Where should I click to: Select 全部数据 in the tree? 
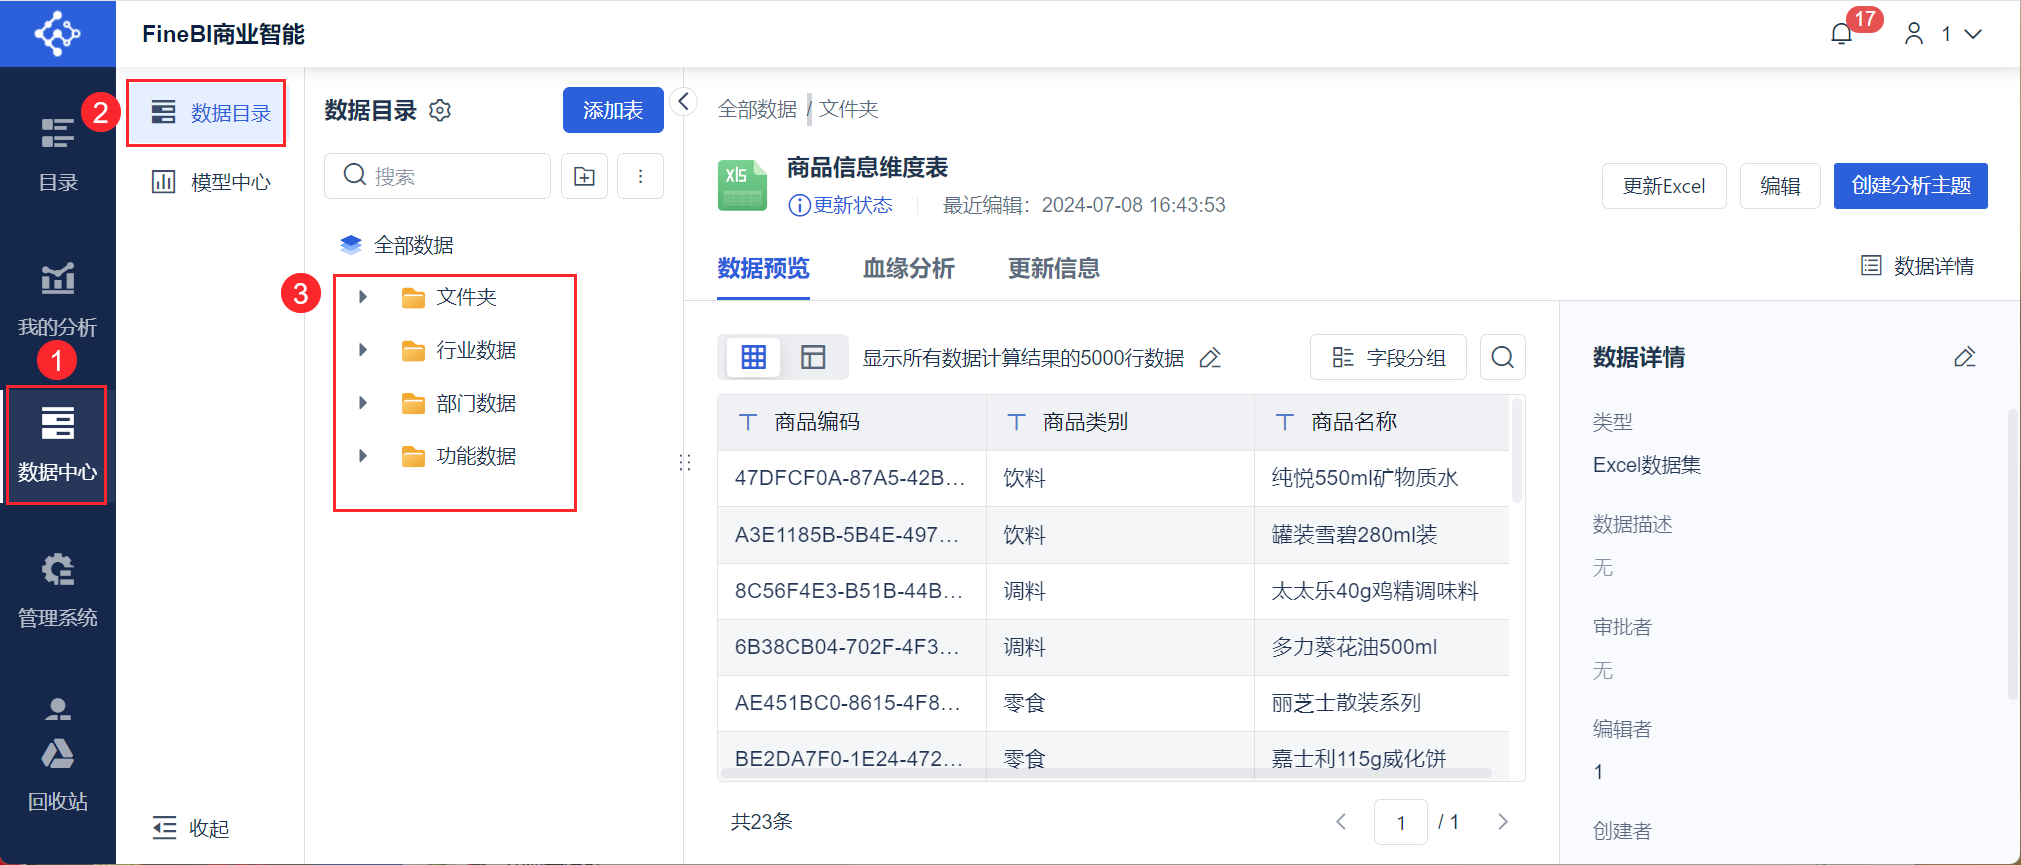tap(414, 244)
